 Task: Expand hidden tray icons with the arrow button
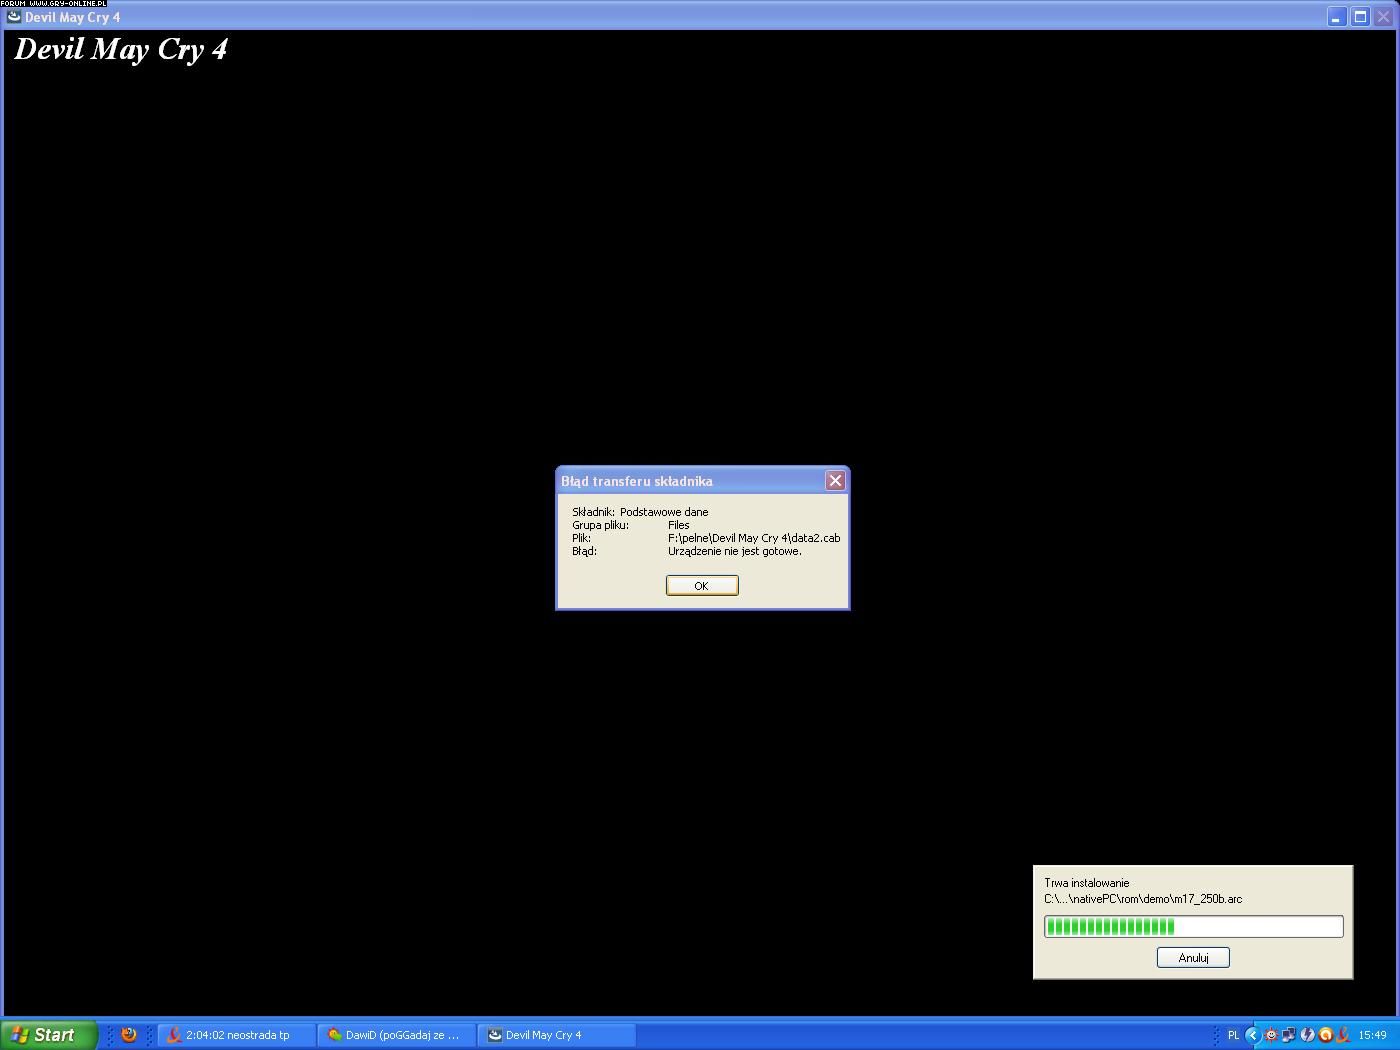1252,1035
